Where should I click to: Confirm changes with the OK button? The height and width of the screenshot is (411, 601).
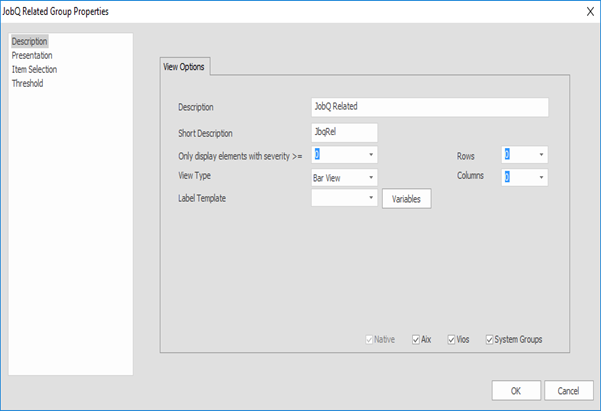[515, 390]
